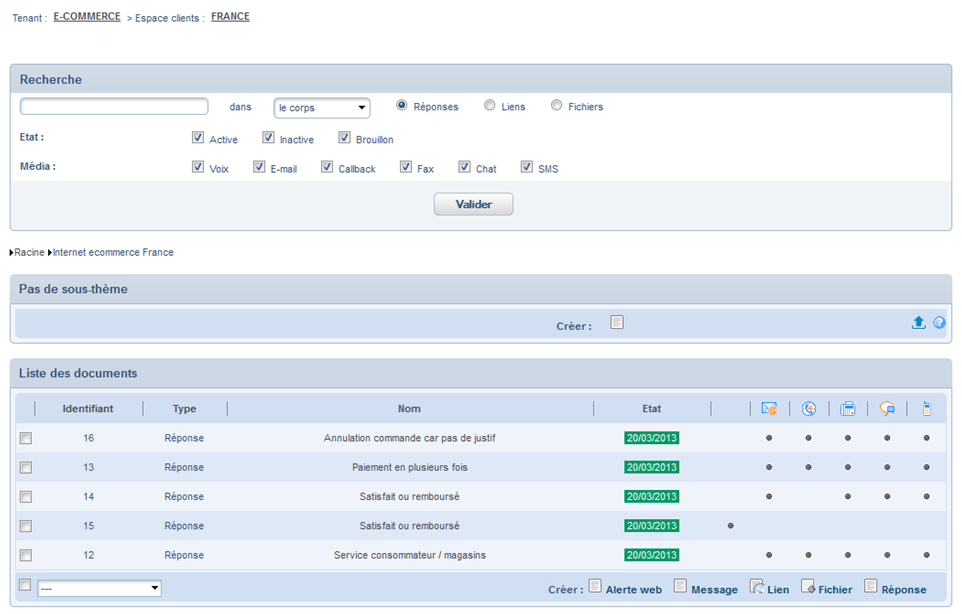Toggle the Chat media checkbox

464,167
